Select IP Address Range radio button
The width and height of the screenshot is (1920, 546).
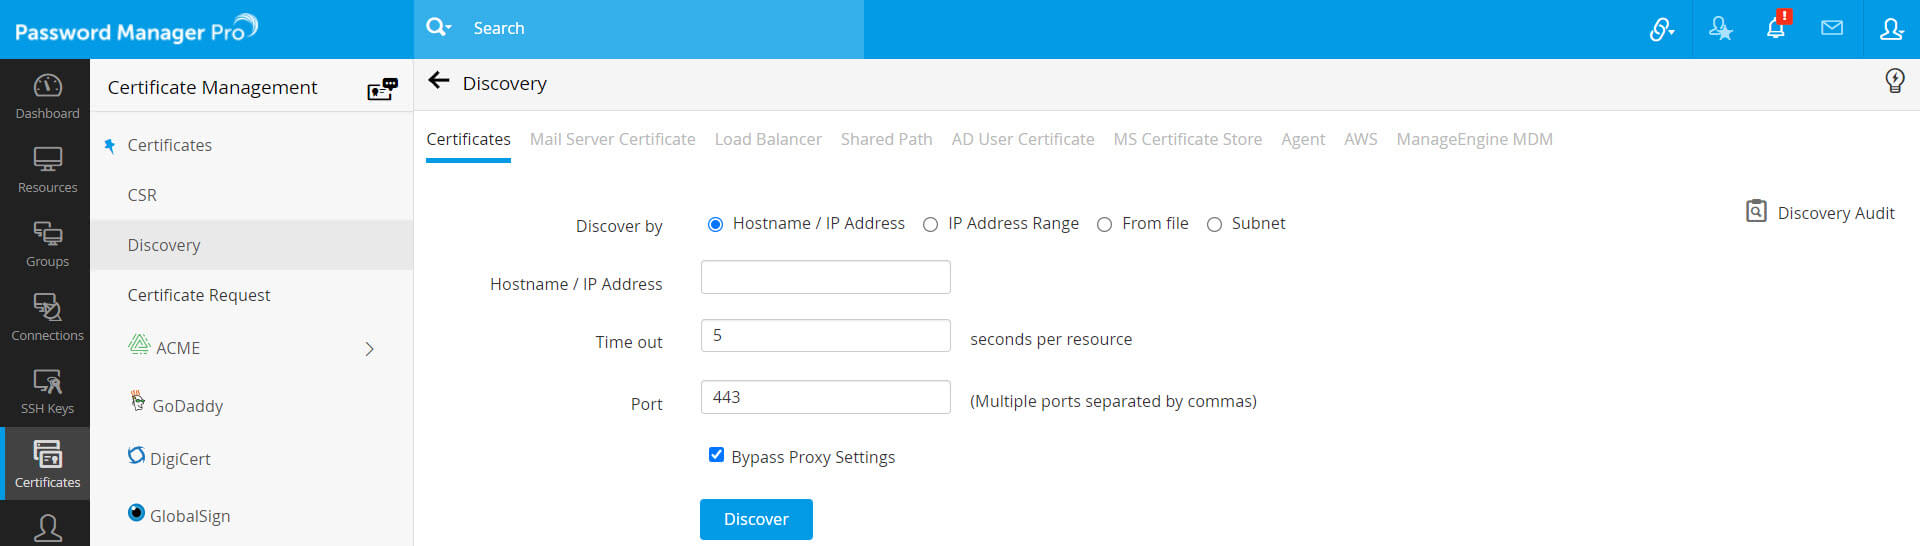pyautogui.click(x=930, y=225)
